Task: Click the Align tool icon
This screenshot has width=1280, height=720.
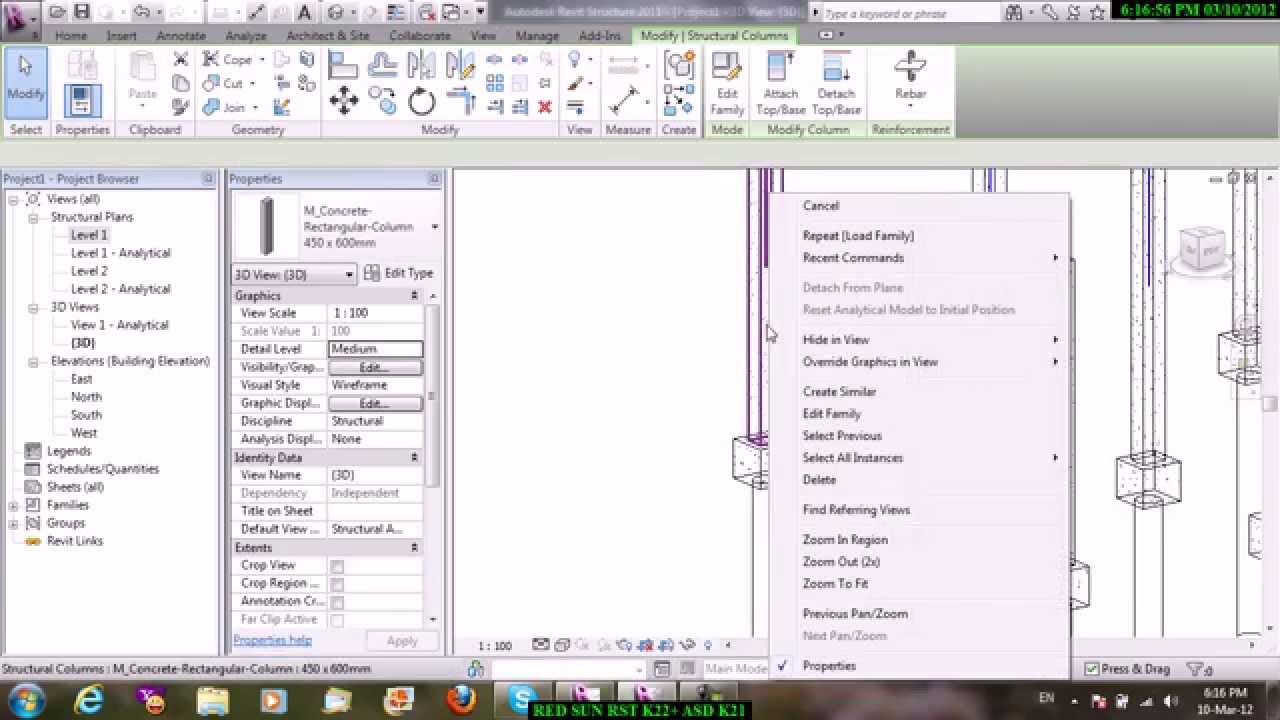Action: [344, 65]
